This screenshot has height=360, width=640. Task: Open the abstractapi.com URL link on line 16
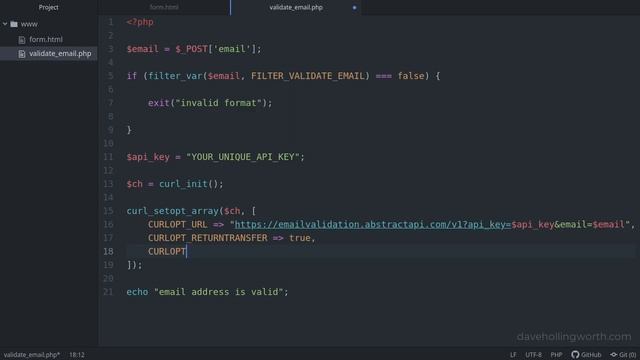pyautogui.click(x=373, y=224)
